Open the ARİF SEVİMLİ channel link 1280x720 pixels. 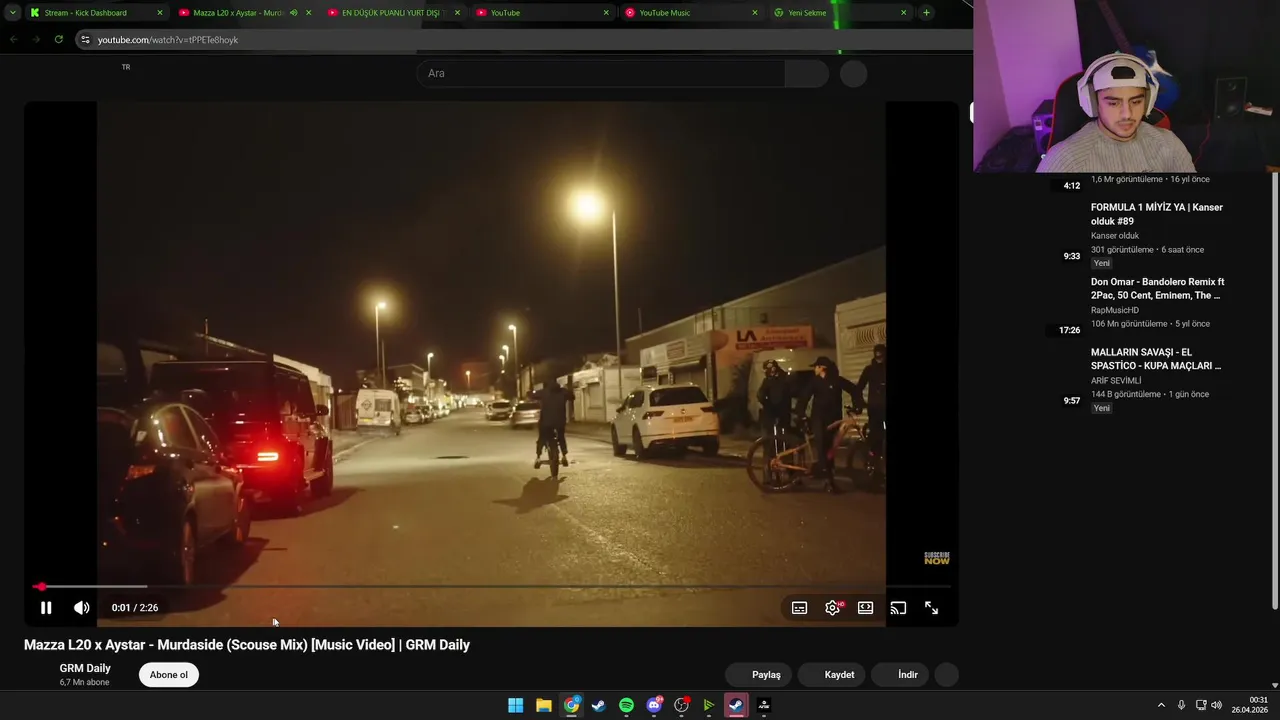click(x=1116, y=380)
